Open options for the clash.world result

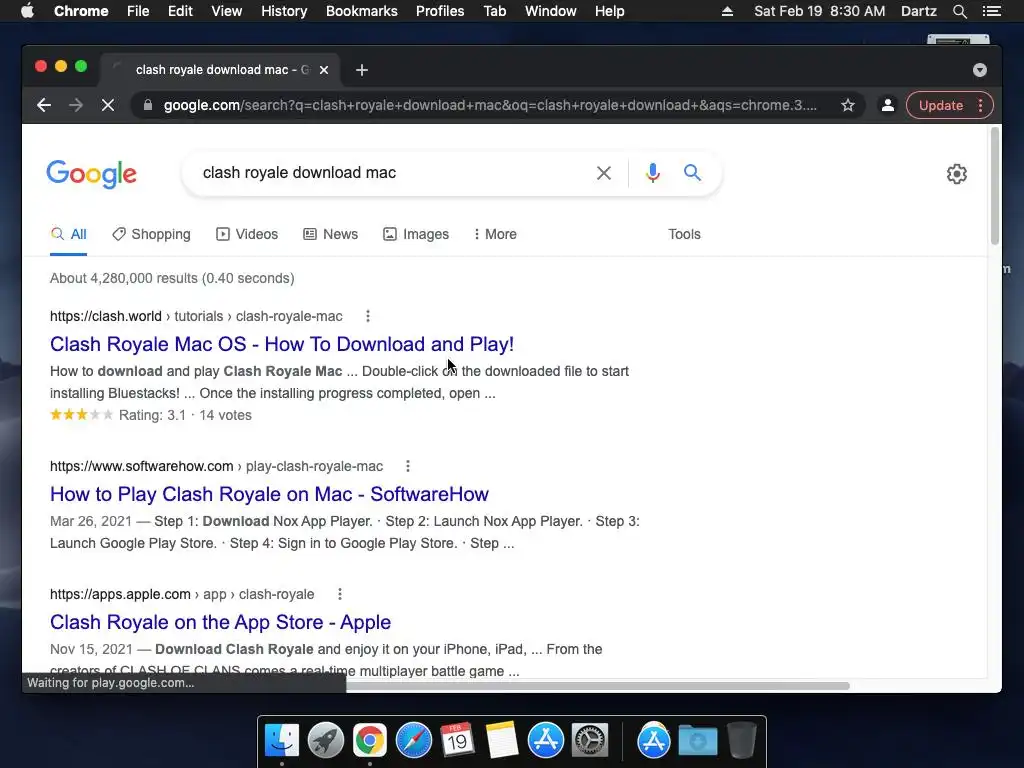(x=368, y=316)
